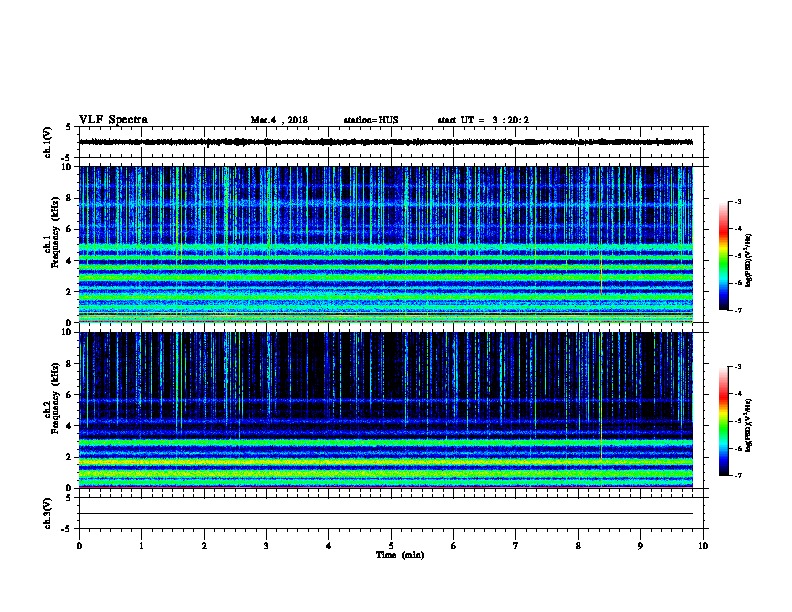Viewport: 792px width, 612px height.
Task: Click the "-3" label on ch.2 colorbar
Action: 737,367
